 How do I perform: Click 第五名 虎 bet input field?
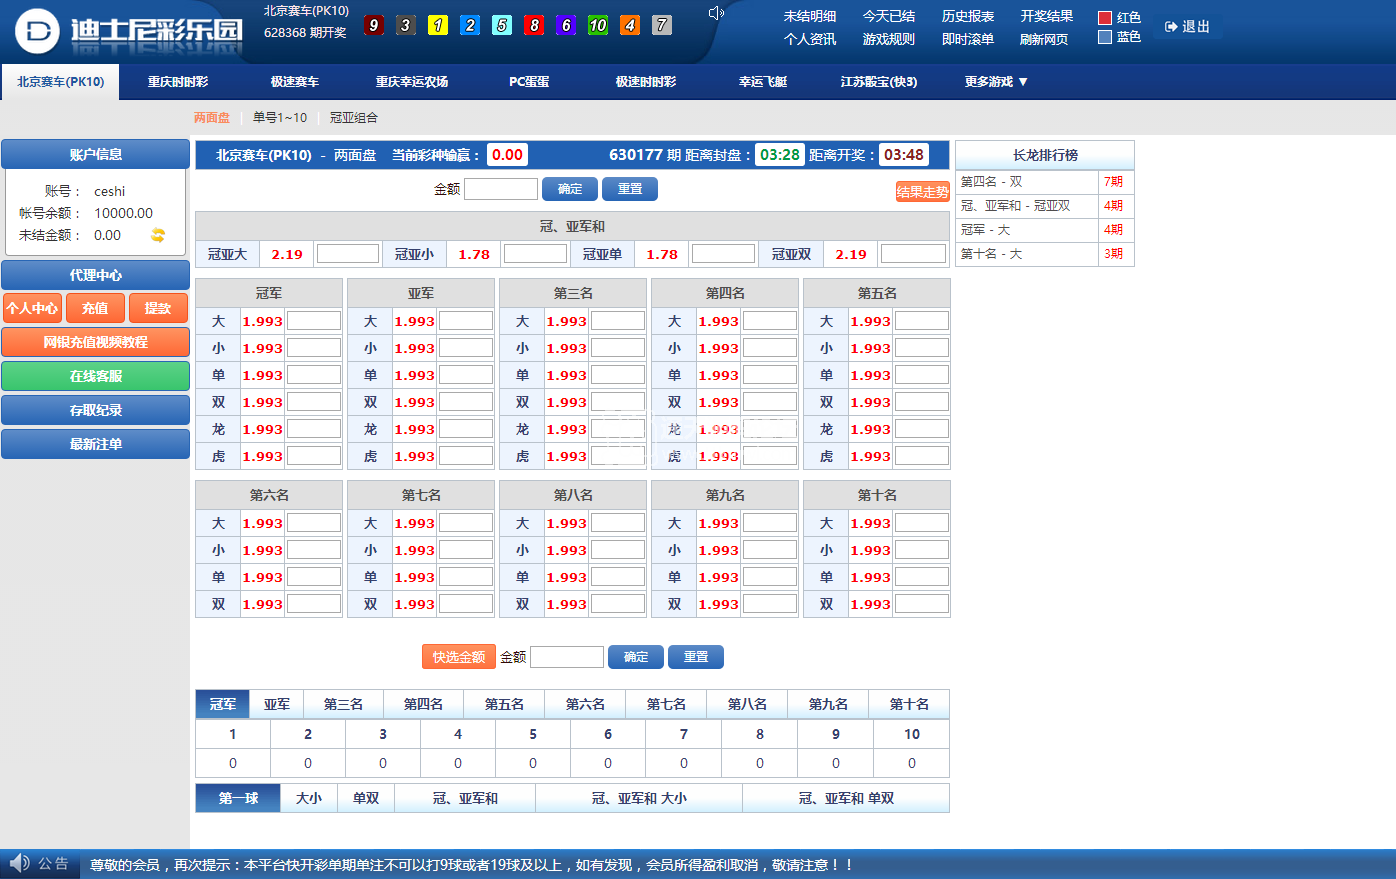(x=922, y=456)
